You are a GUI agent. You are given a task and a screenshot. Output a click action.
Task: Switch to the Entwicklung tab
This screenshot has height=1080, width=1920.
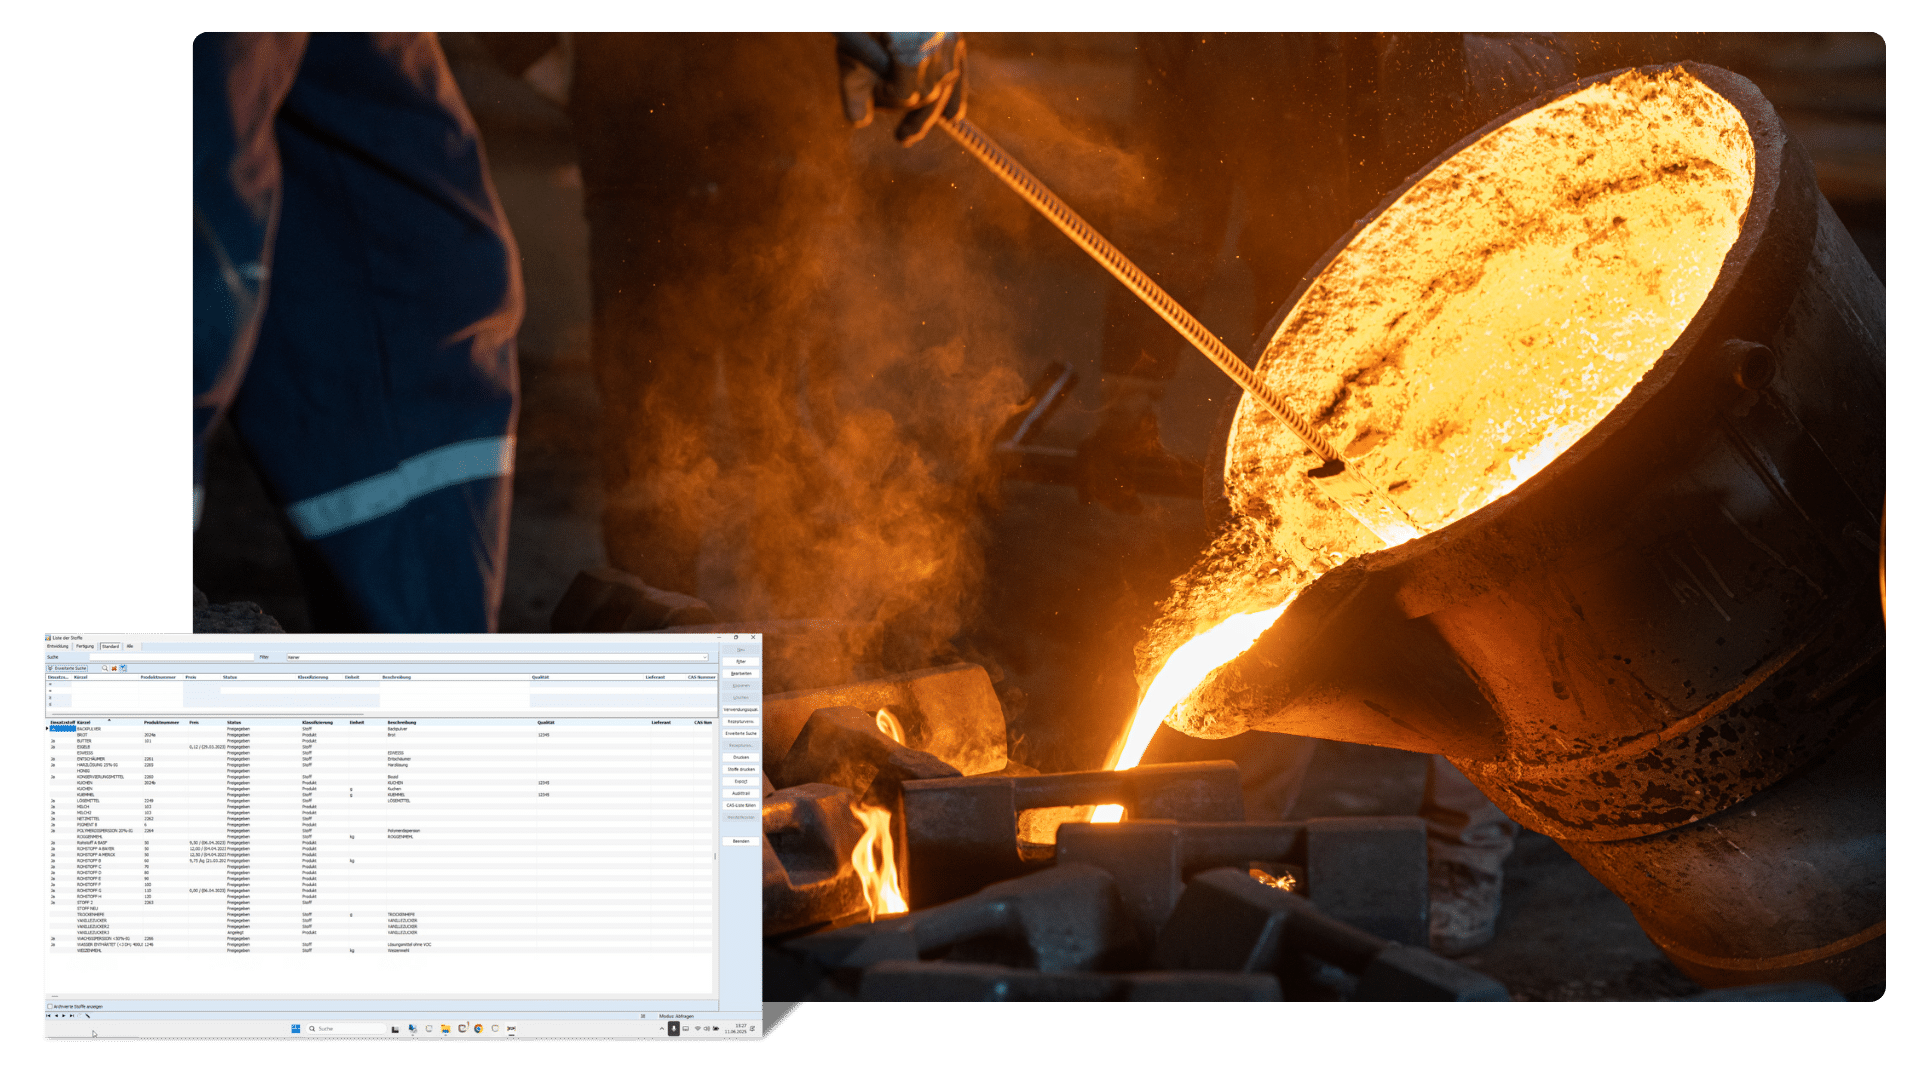(x=58, y=646)
